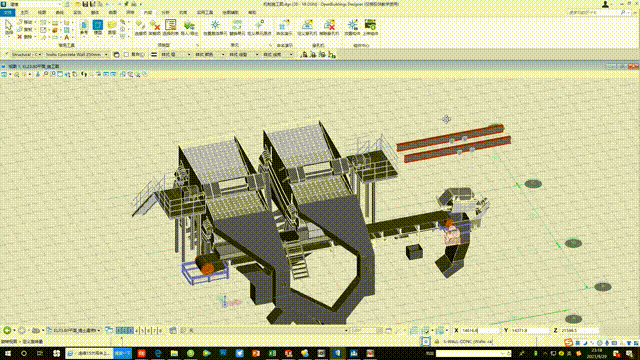Click the Windows Start button
Viewport: 640px width, 360px height.
pos(8,353)
